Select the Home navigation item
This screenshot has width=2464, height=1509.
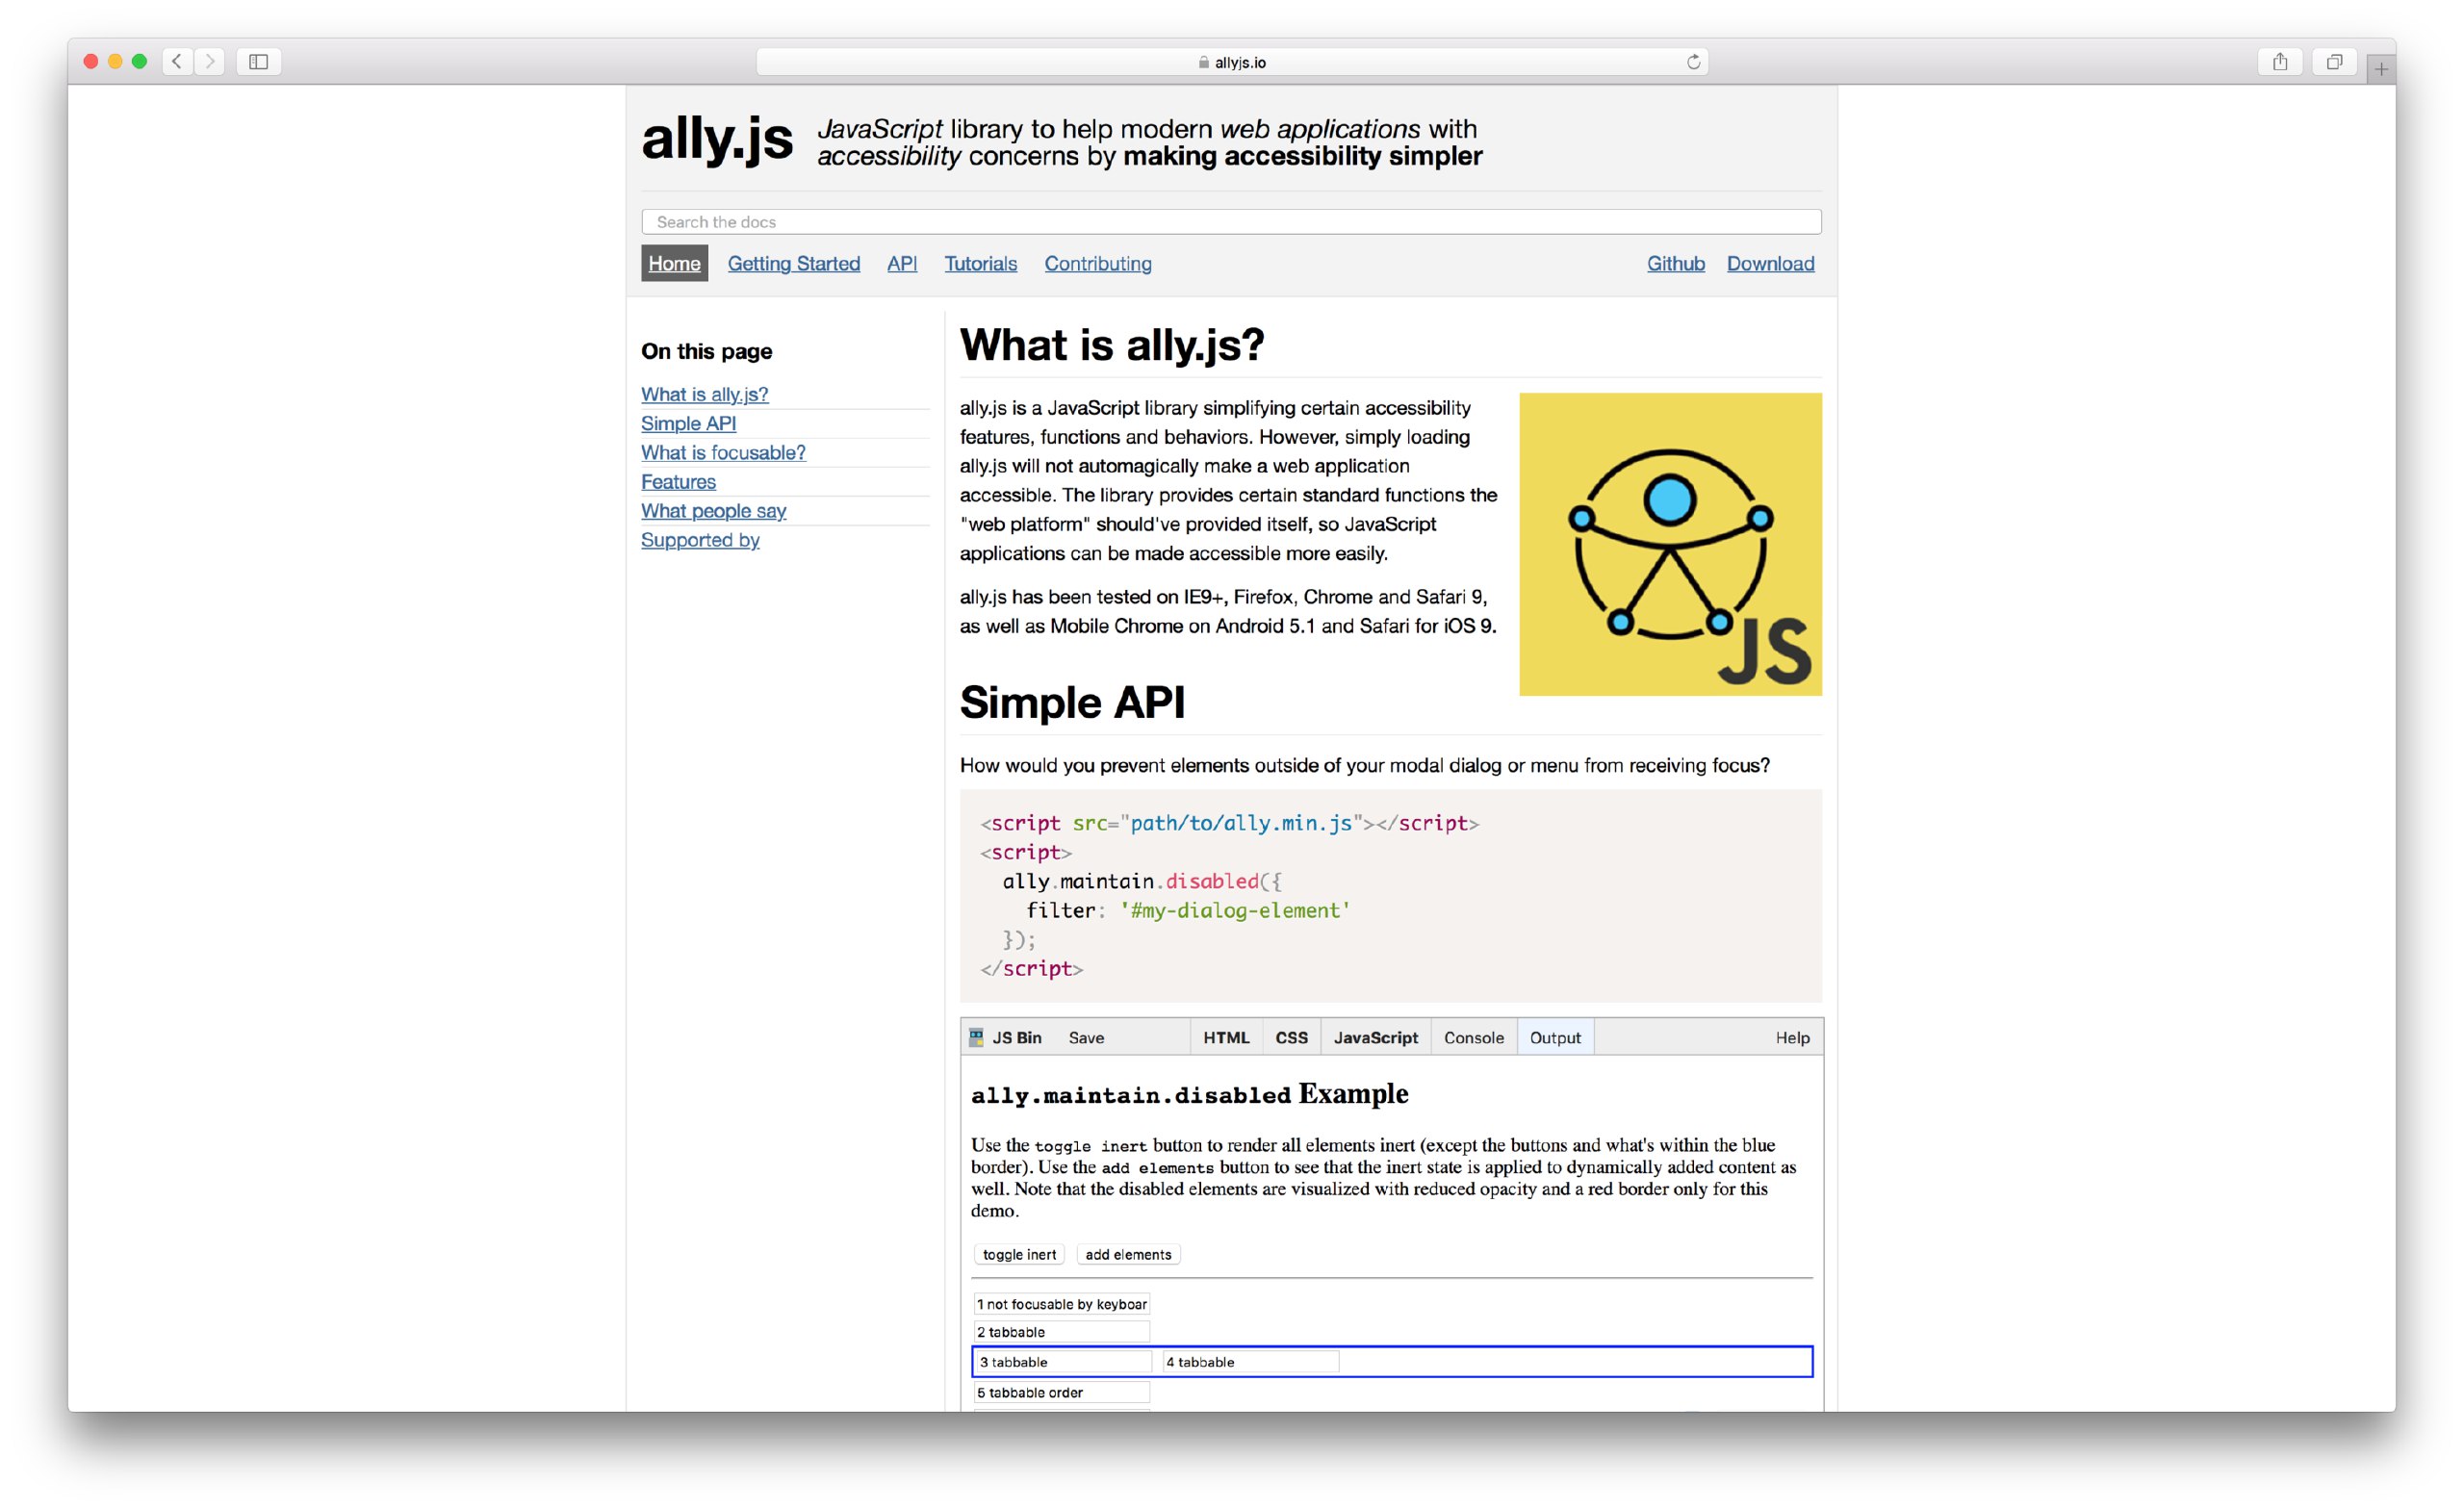(x=674, y=264)
